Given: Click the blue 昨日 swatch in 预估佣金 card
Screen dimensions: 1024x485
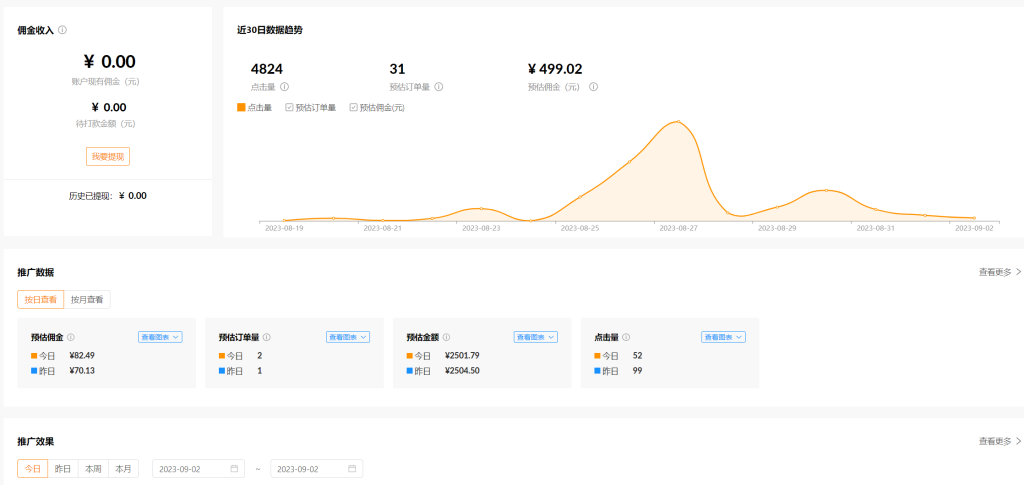Looking at the screenshot, I should (34, 371).
